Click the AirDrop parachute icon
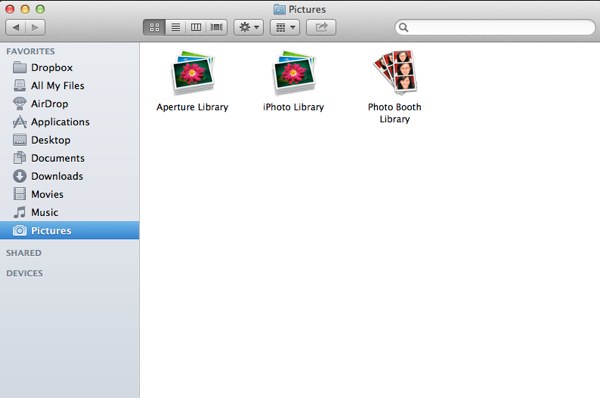This screenshot has width=600, height=398. click(x=20, y=103)
